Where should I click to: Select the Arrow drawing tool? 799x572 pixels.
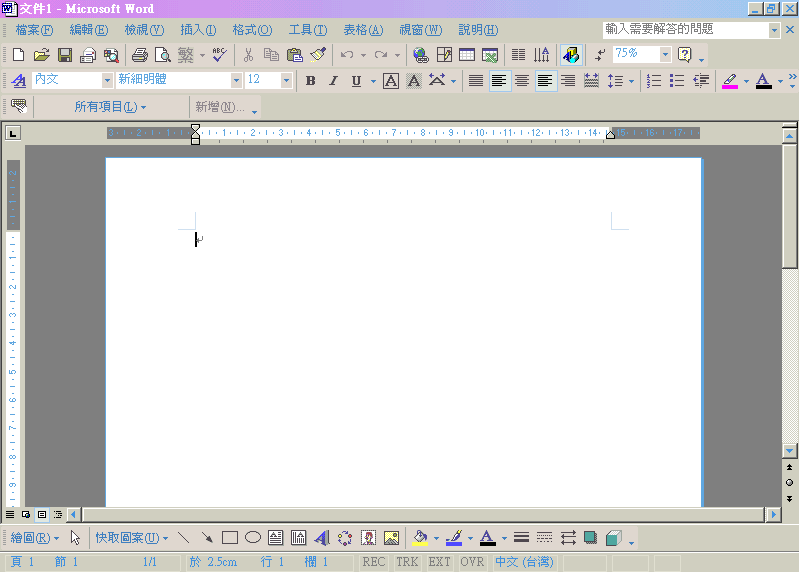207,538
